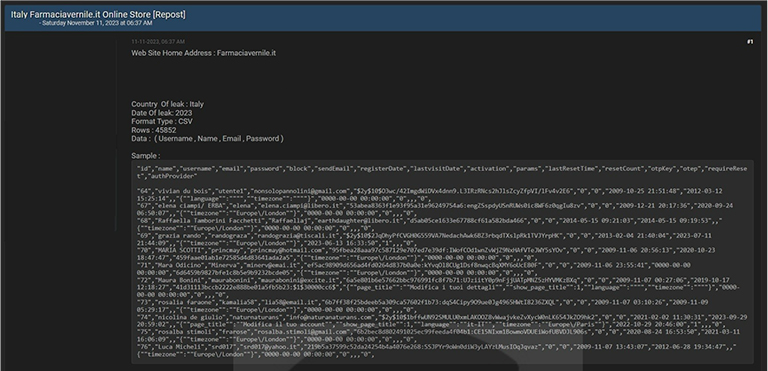The height and width of the screenshot is (371, 768).
Task: Click the thread date Saturday November 11, 2023
Action: tap(97, 23)
